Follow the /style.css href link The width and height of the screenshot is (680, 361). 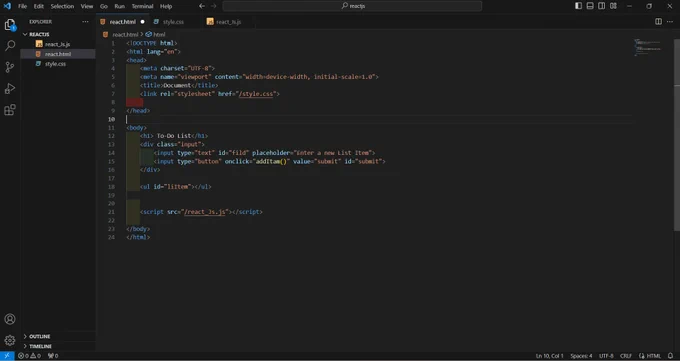[x=257, y=94]
